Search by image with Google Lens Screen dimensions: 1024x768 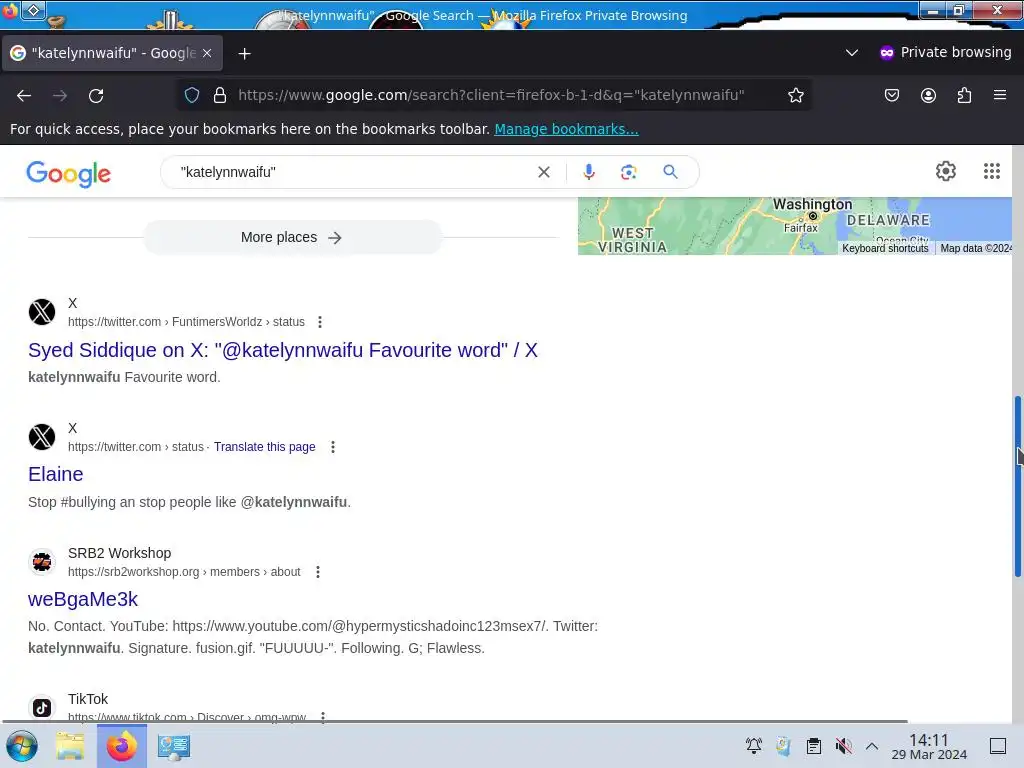pos(628,172)
